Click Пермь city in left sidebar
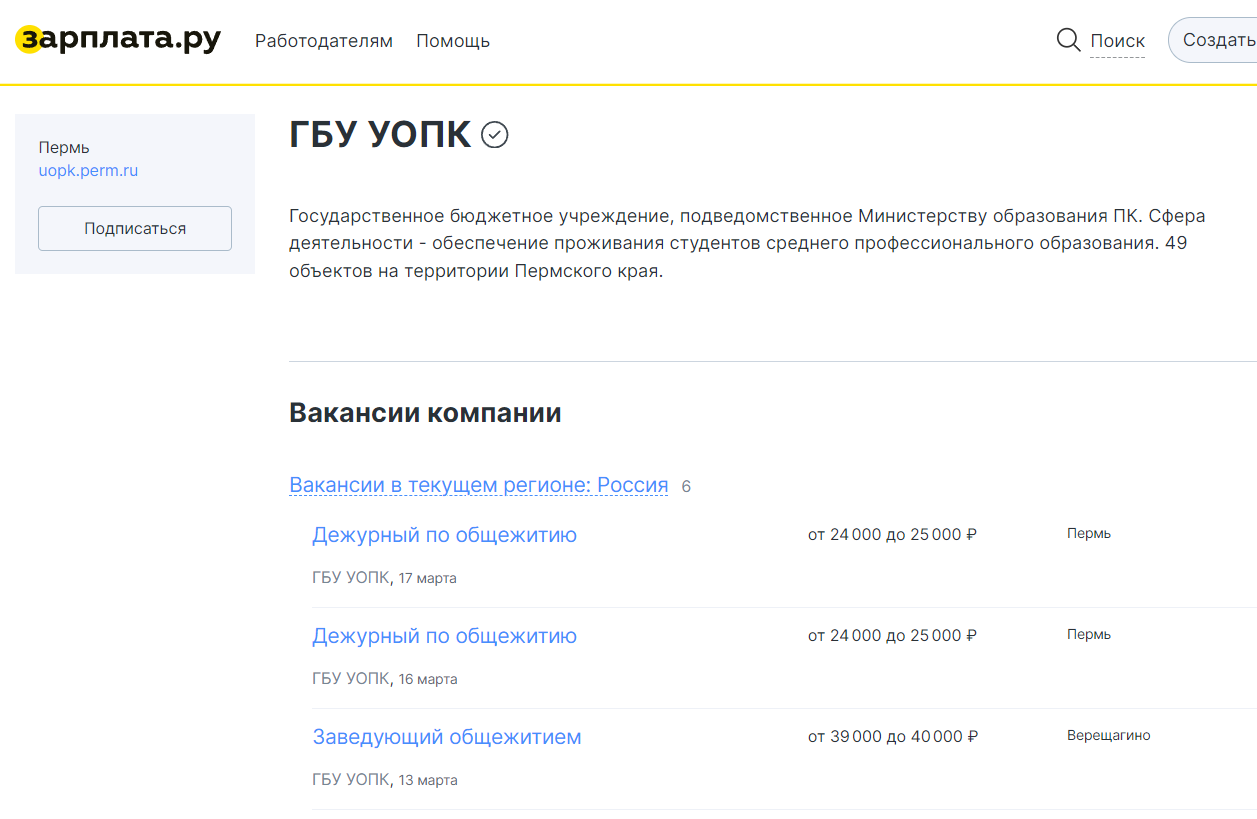The width and height of the screenshot is (1257, 819). click(64, 148)
